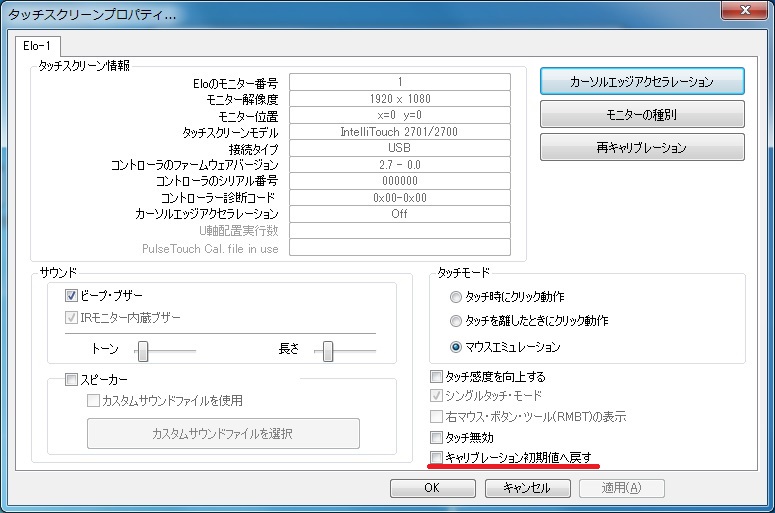
Task: Enable タッチ感度を向上する checkbox
Action: pyautogui.click(x=436, y=377)
